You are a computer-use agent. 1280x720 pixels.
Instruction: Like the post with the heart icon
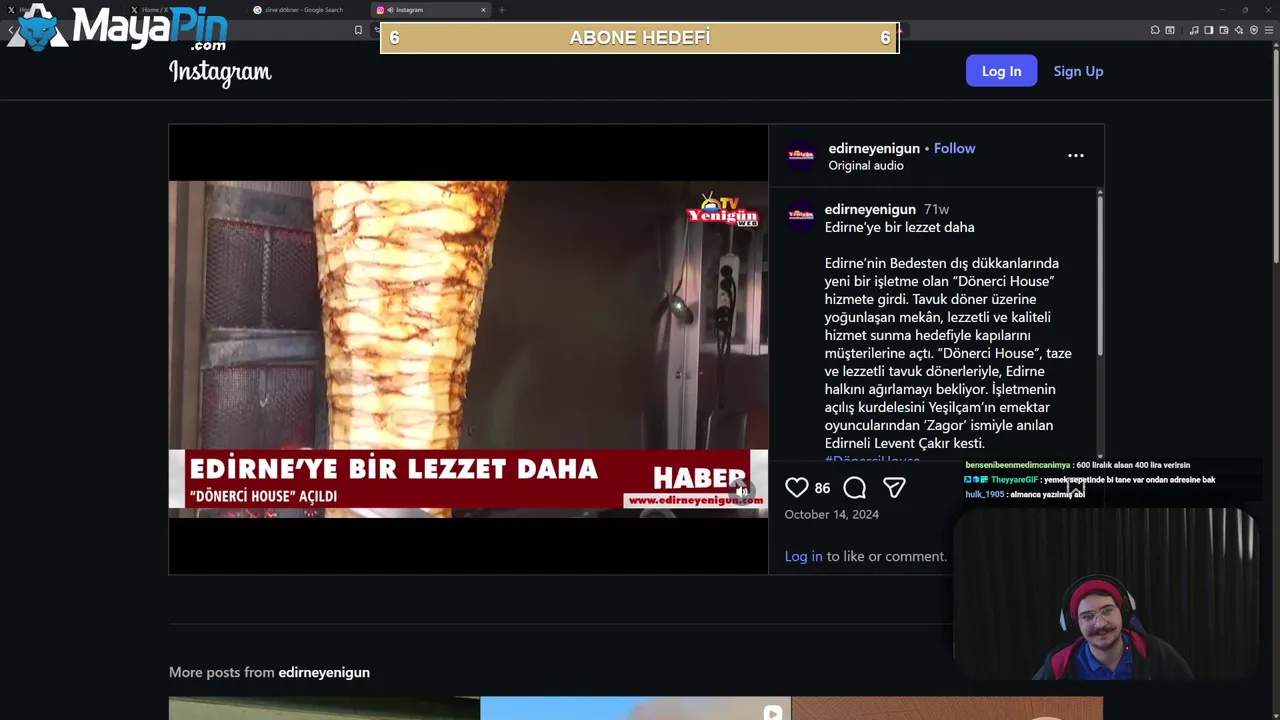pyautogui.click(x=796, y=487)
